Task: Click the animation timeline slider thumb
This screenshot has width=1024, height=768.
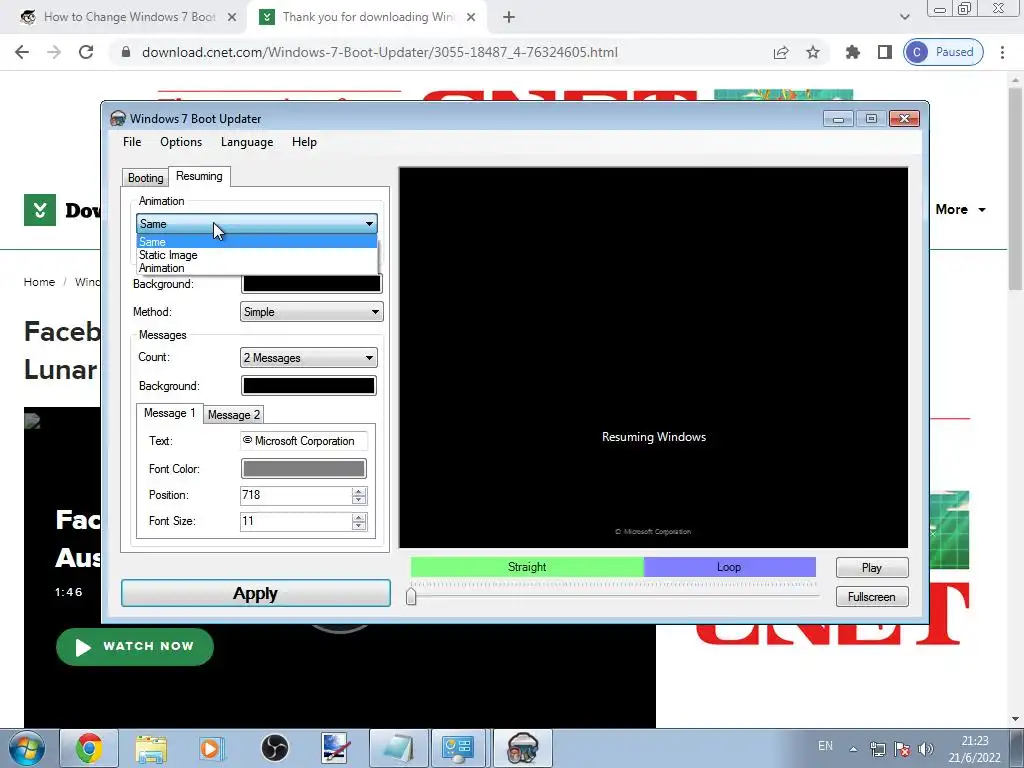Action: (x=411, y=596)
